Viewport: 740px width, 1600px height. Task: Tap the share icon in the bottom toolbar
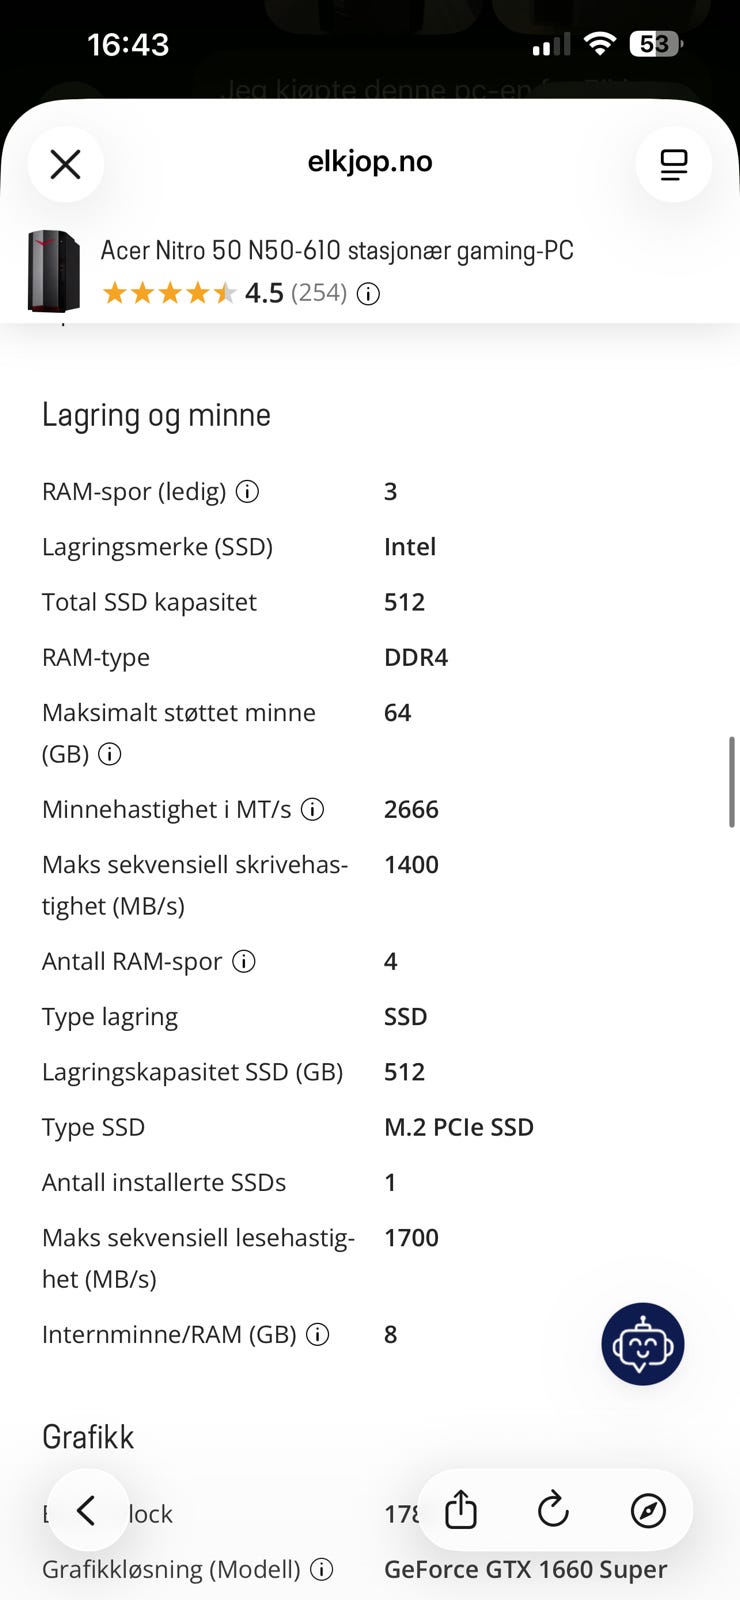click(x=461, y=1510)
